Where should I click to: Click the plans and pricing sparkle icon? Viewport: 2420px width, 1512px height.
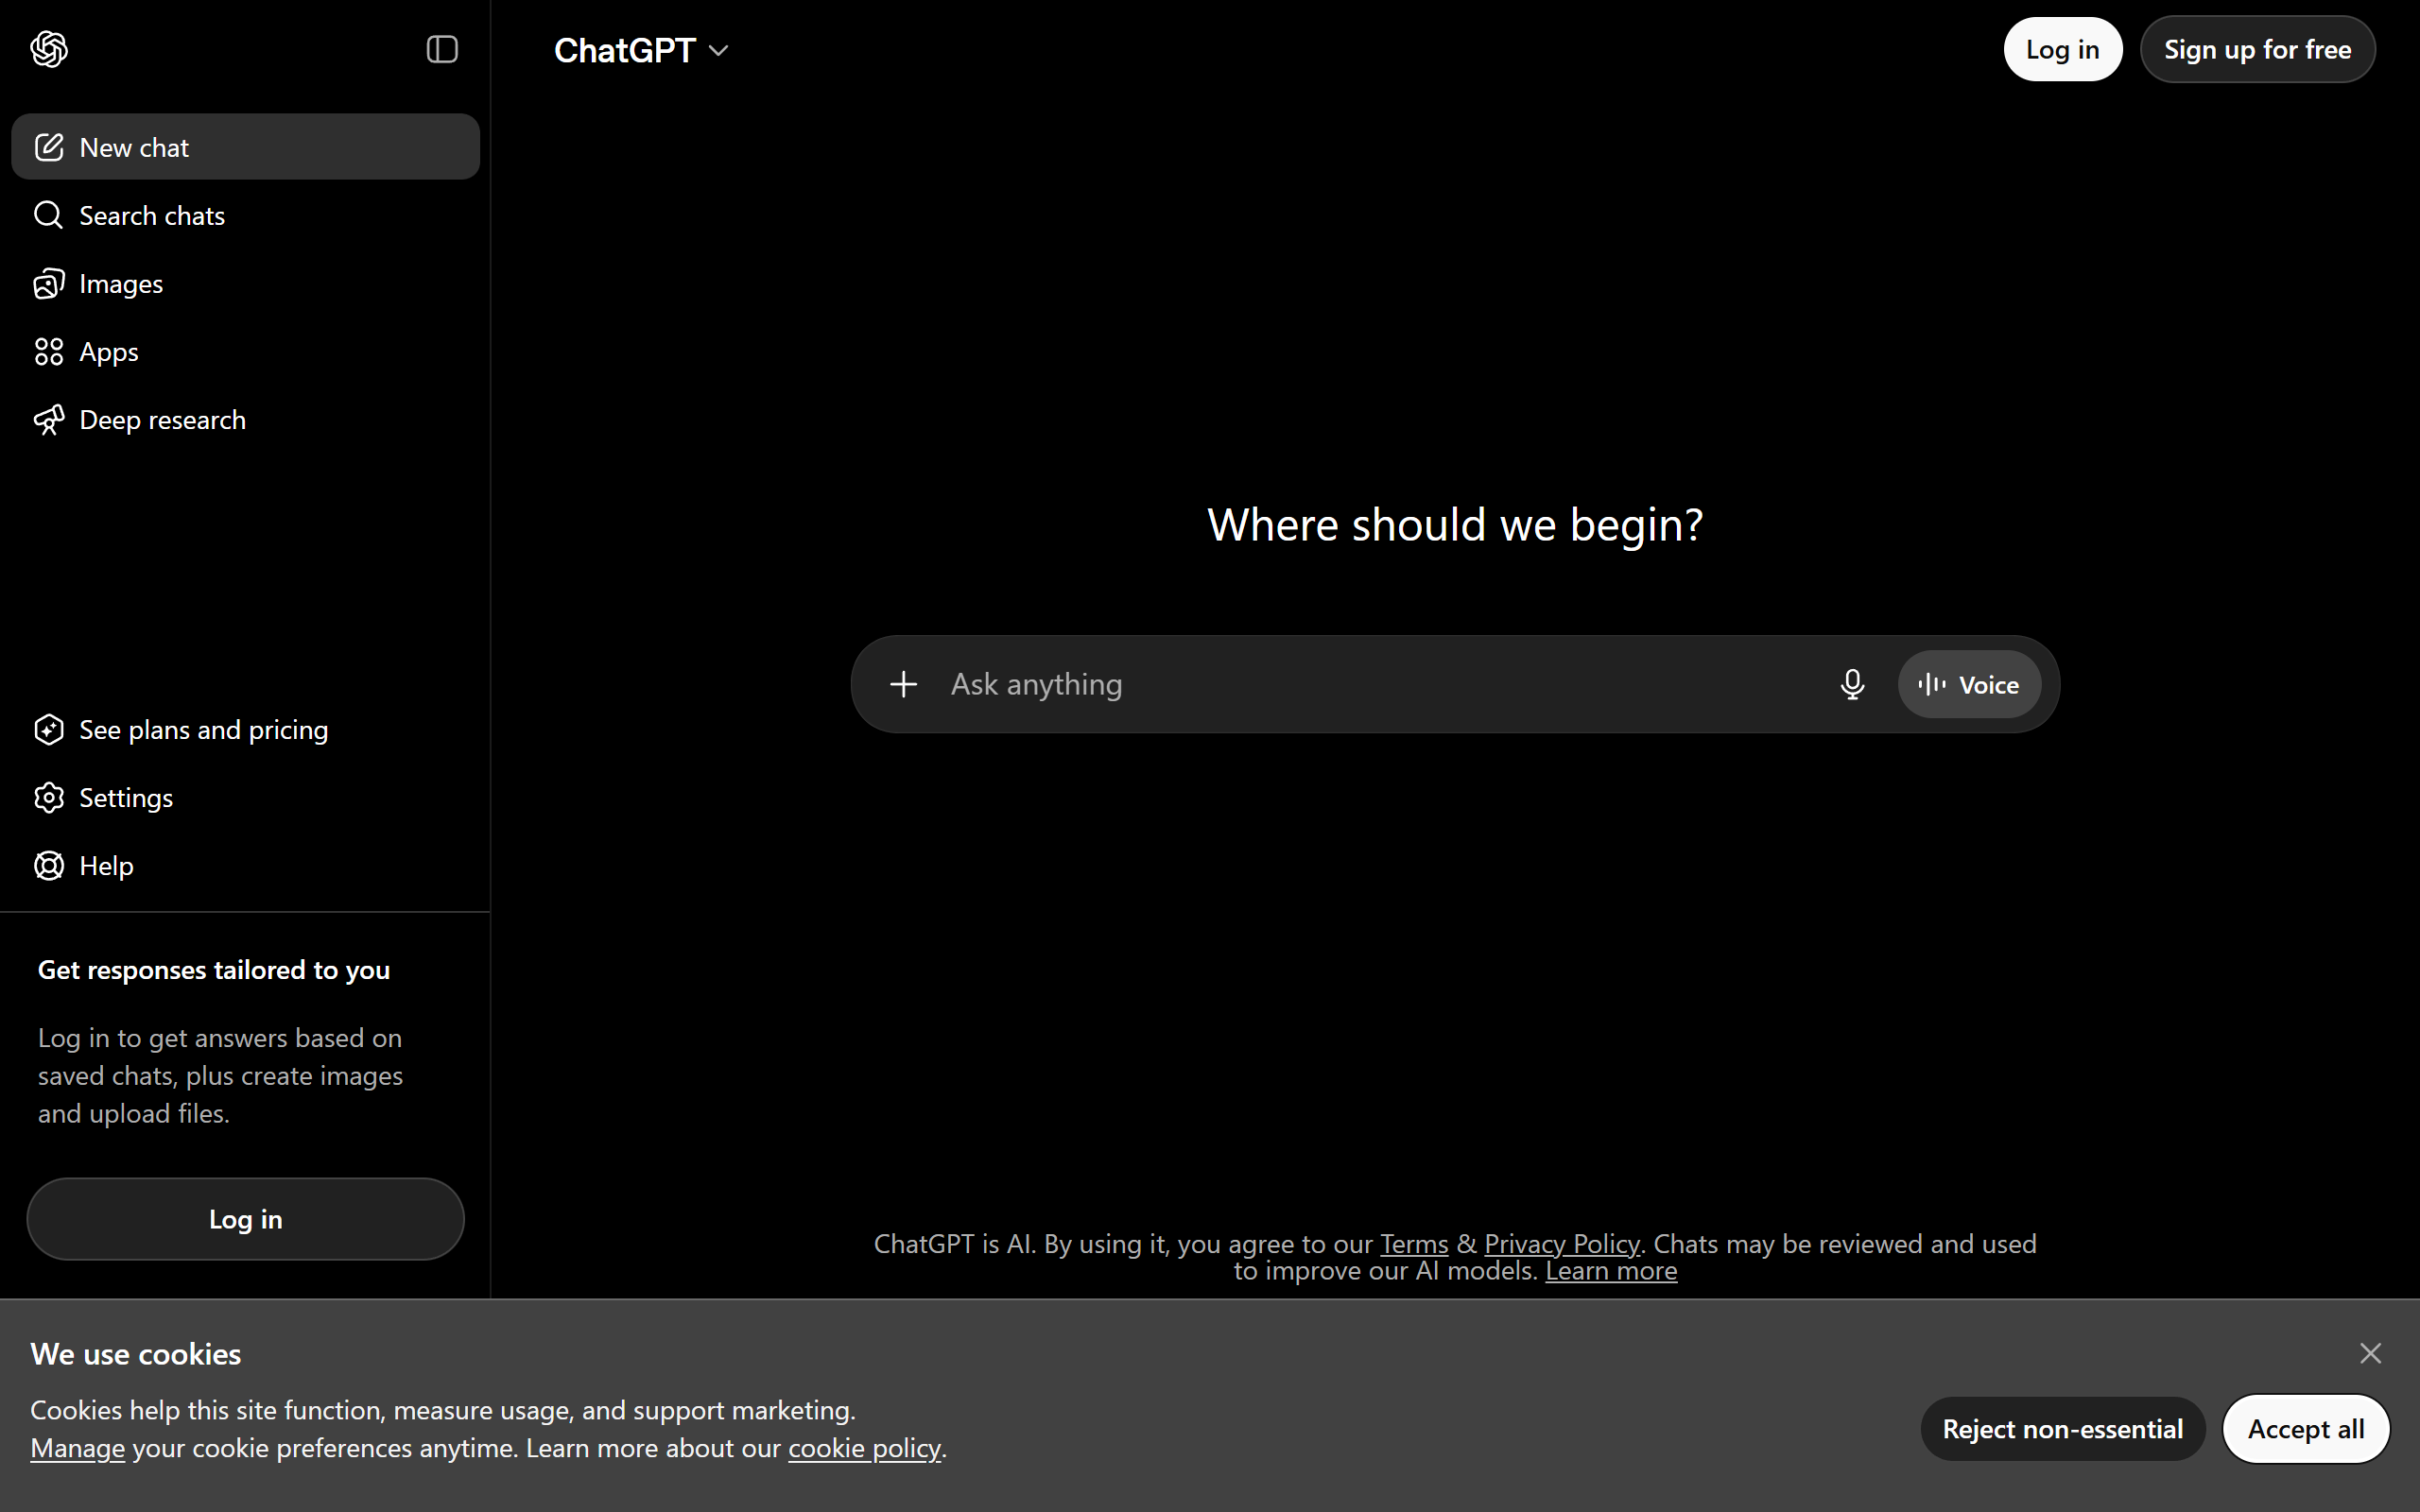pos(48,729)
